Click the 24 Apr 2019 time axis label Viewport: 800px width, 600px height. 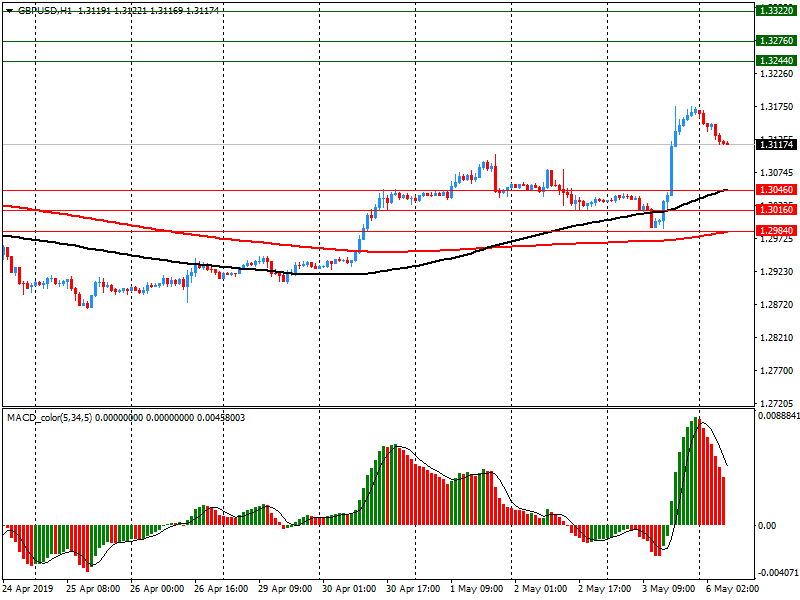coord(28,590)
